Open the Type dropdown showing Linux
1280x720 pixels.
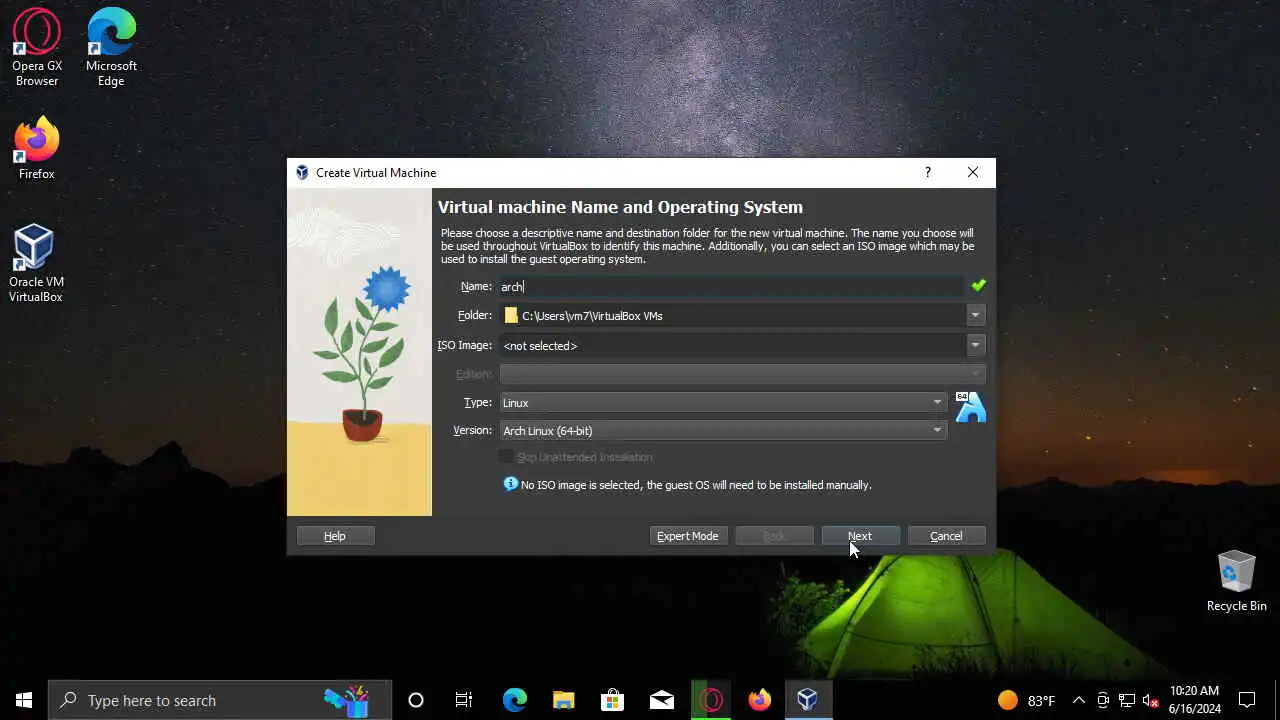tap(723, 402)
